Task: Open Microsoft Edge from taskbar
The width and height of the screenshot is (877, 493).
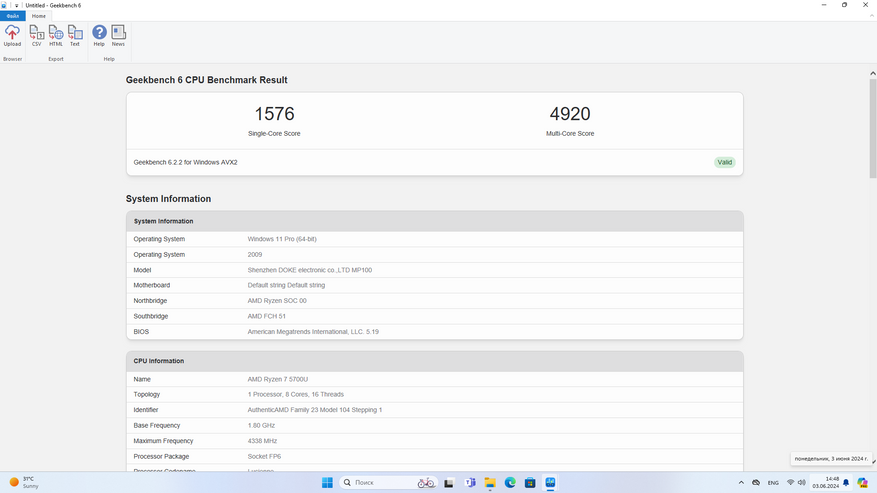Action: point(510,483)
